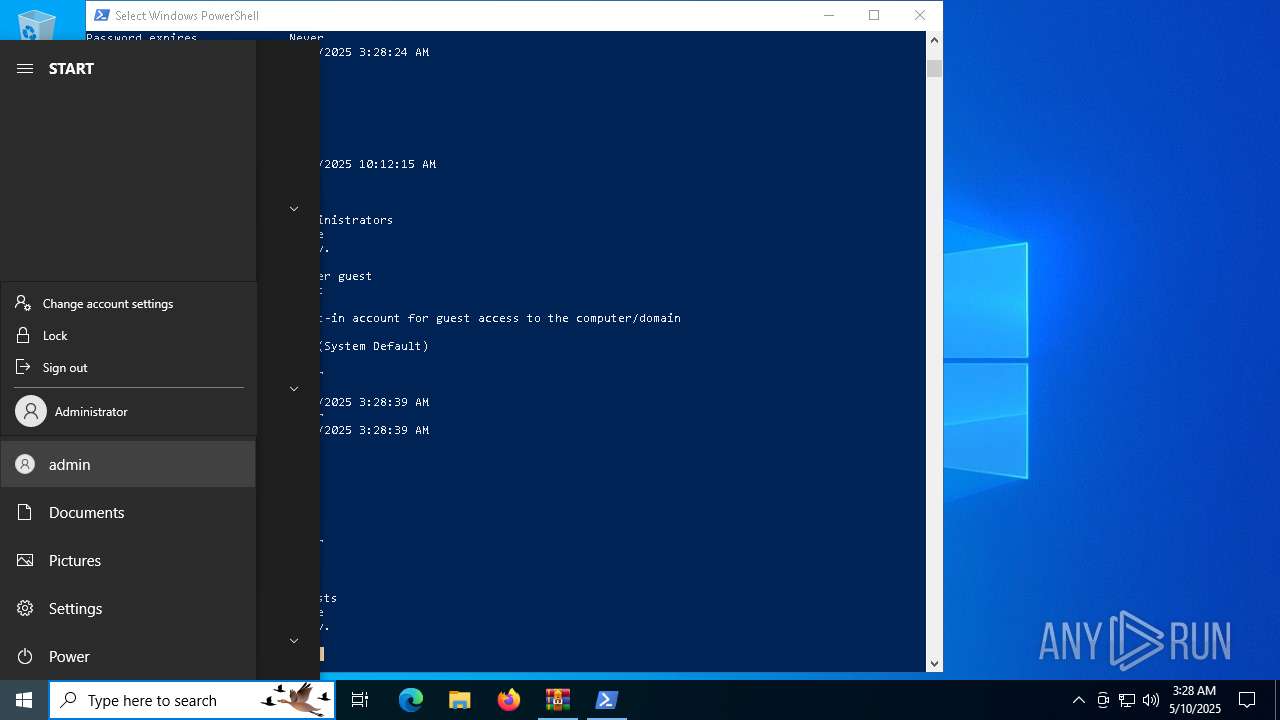Click the meet-now tray icon
This screenshot has height=720, width=1280.
(x=1103, y=700)
